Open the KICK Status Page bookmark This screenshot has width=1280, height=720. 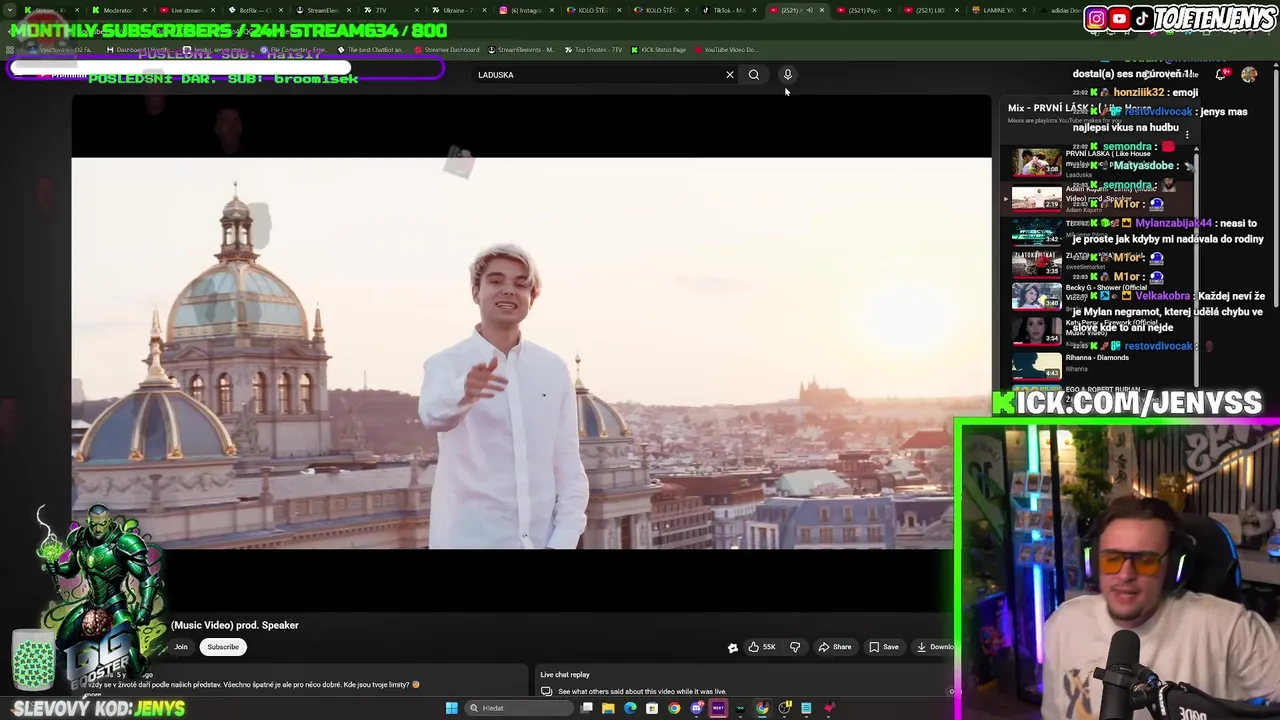(x=657, y=50)
